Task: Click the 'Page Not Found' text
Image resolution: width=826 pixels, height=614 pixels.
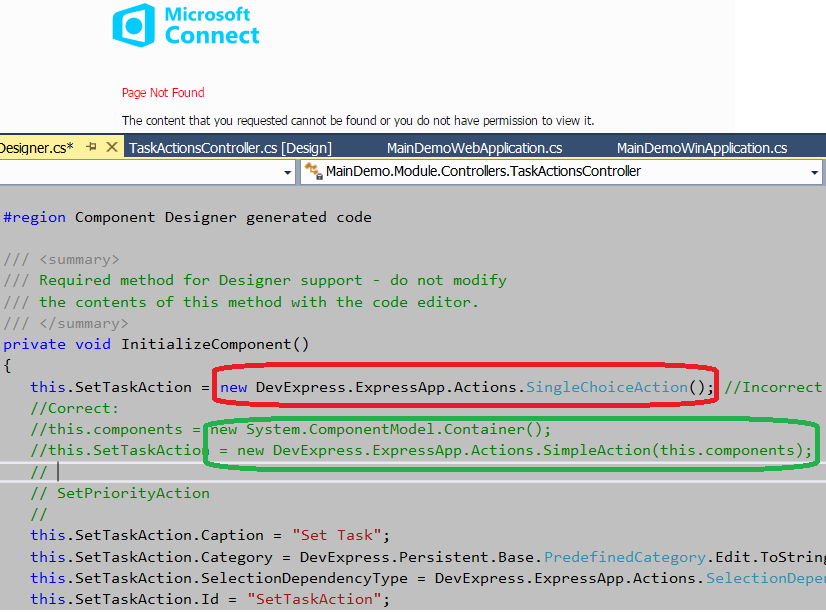Action: pyautogui.click(x=163, y=93)
